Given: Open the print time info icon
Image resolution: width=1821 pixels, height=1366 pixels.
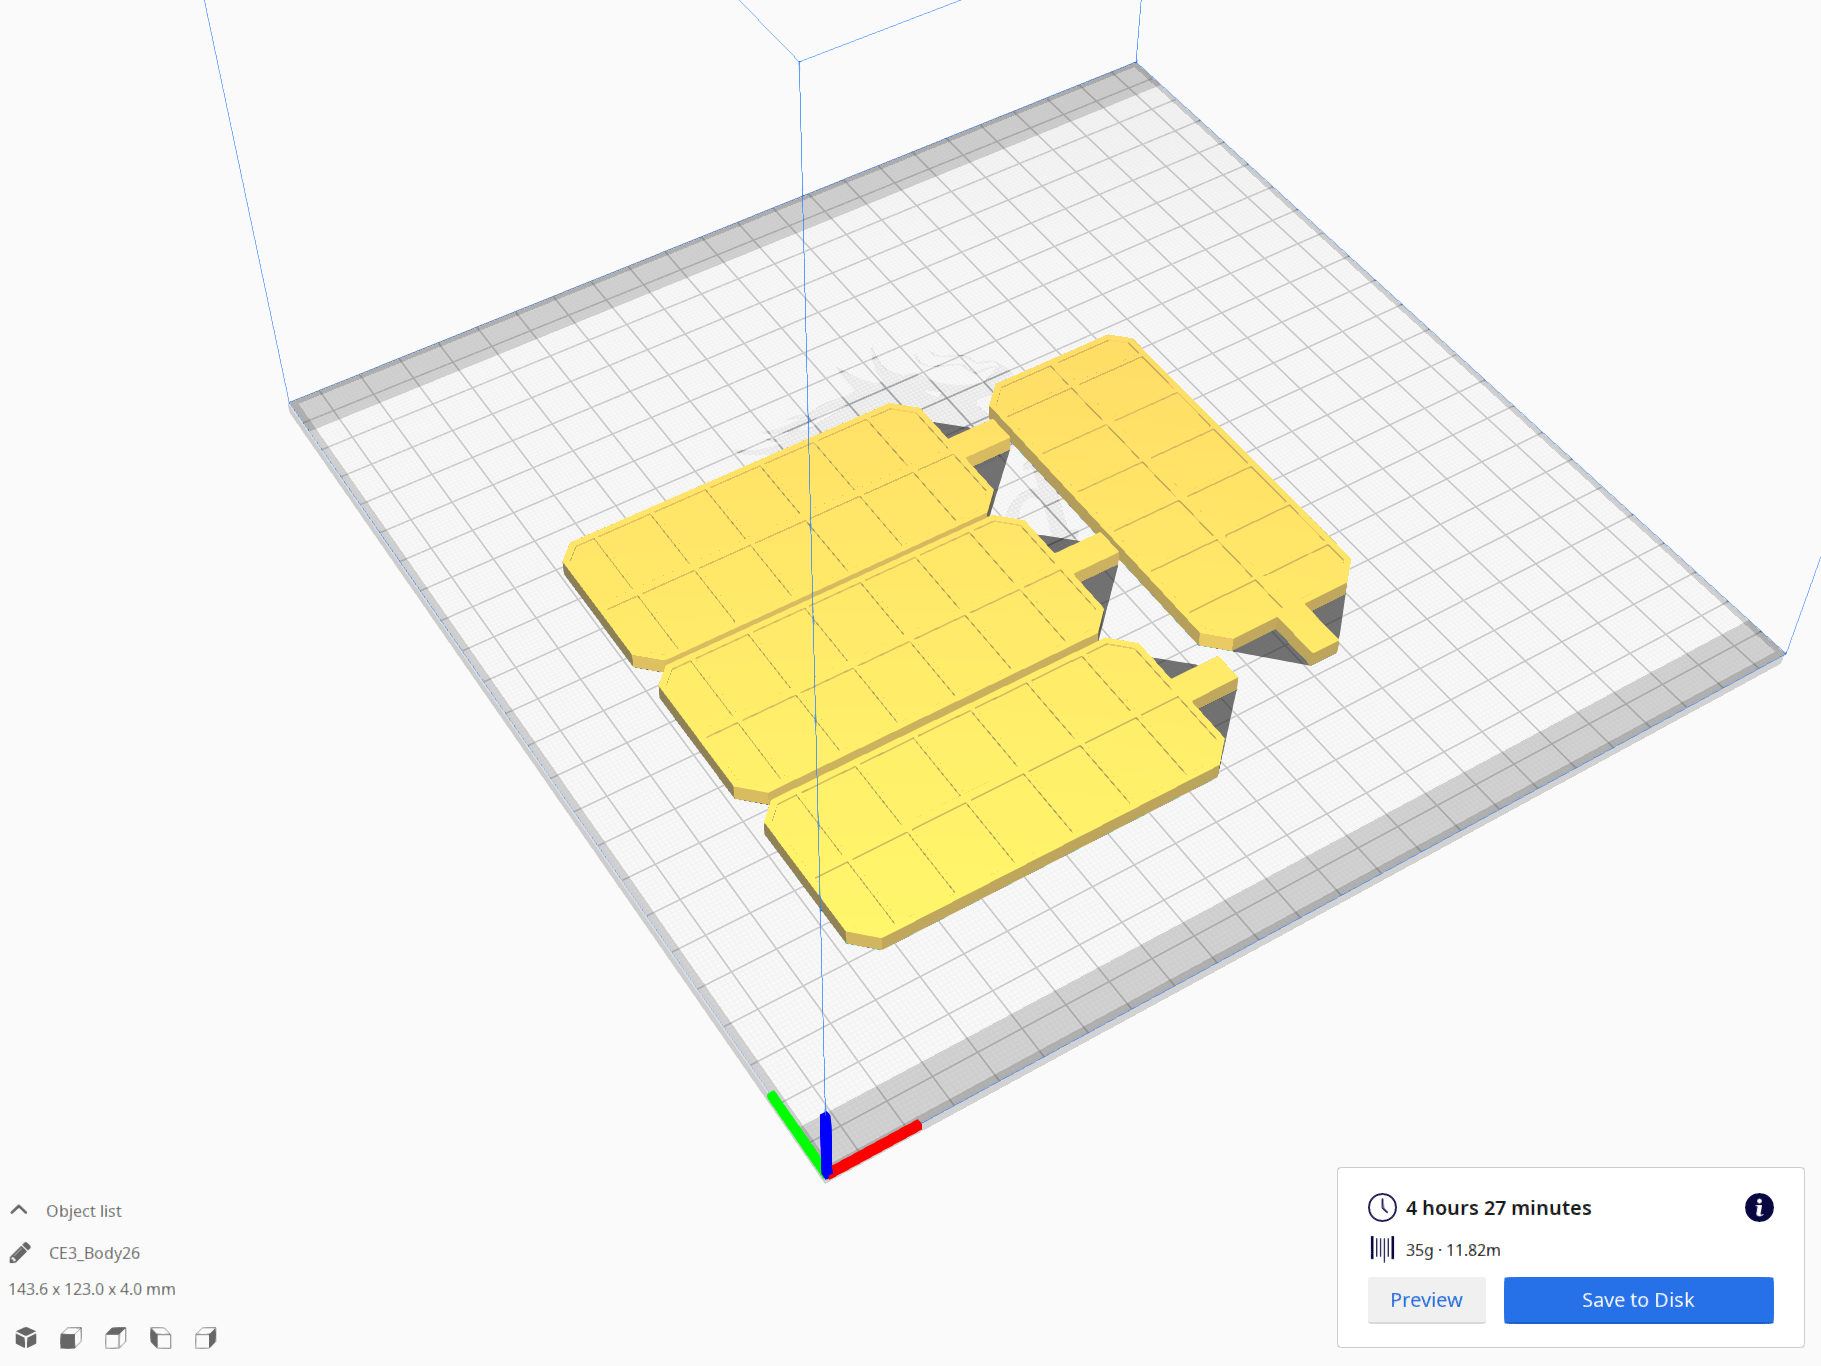Looking at the screenshot, I should (x=1759, y=1207).
